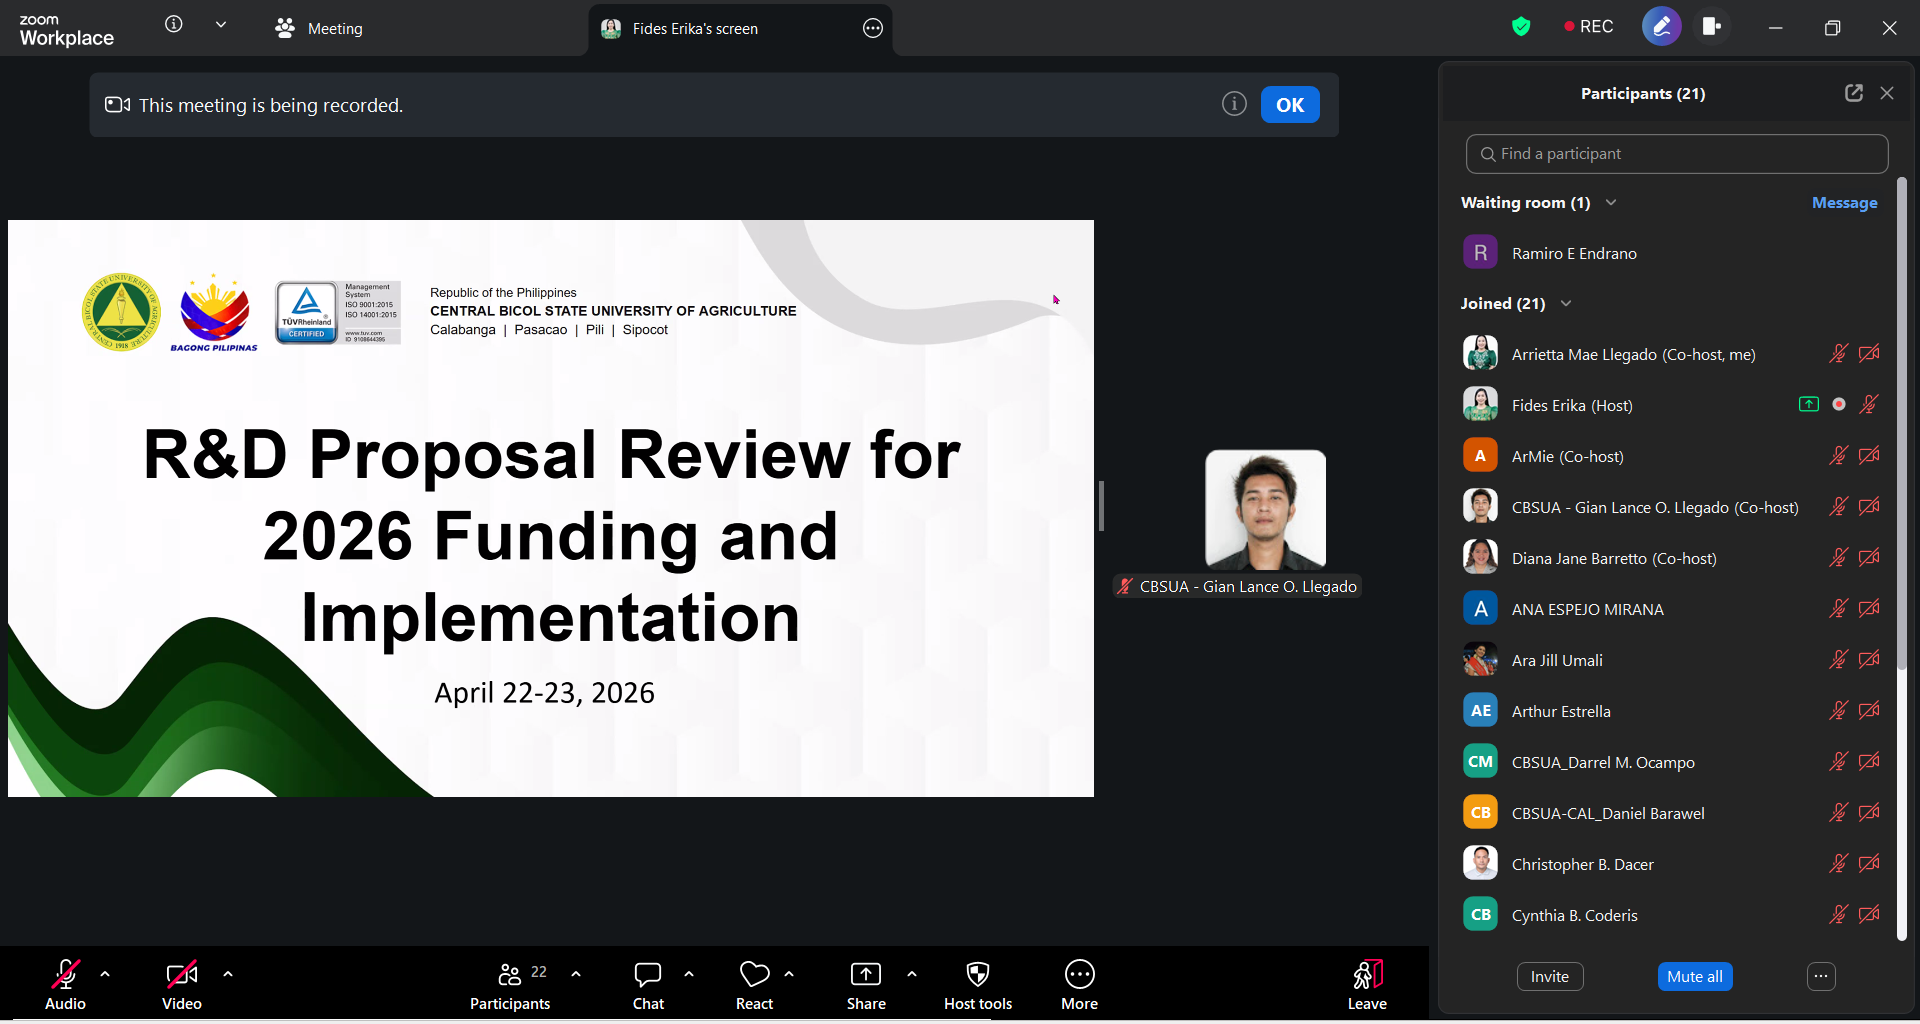The height and width of the screenshot is (1024, 1920).
Task: Click the green encryption shield icon
Action: (x=1521, y=27)
